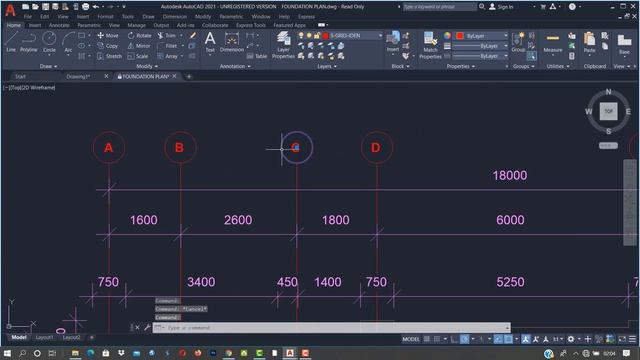
Task: Switch to the Drawing1 document tab
Action: [78, 76]
